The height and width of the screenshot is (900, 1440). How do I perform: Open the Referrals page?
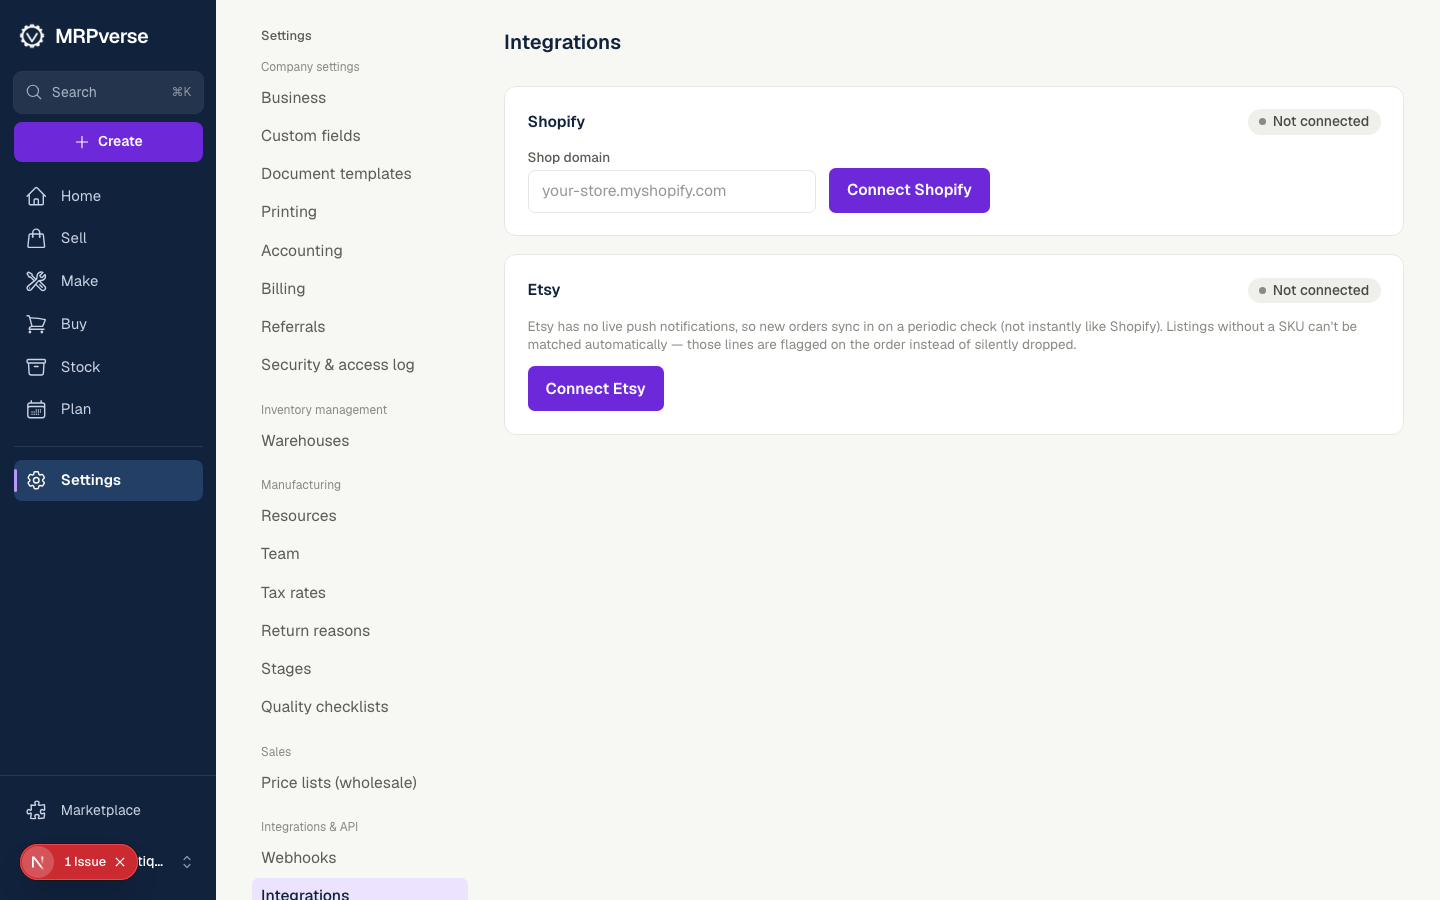pos(293,327)
